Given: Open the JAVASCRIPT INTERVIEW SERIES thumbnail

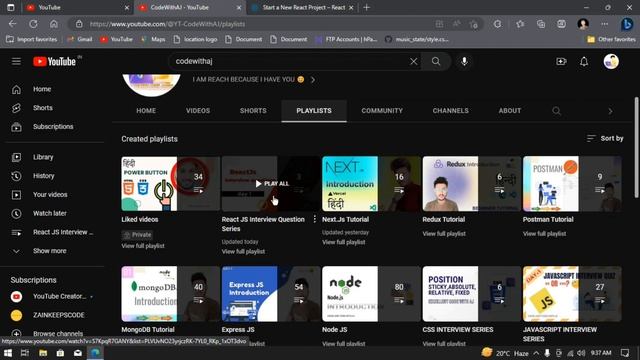Looking at the screenshot, I should coord(572,294).
